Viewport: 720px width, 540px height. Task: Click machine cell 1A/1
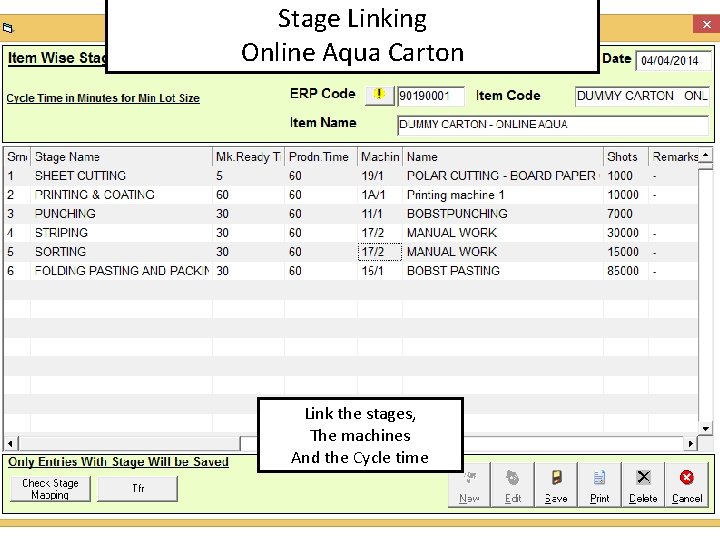[380, 195]
